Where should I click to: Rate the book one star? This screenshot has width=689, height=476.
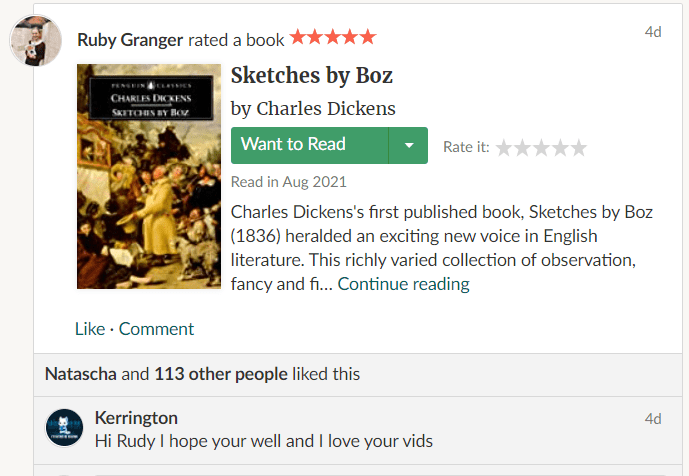pos(504,148)
